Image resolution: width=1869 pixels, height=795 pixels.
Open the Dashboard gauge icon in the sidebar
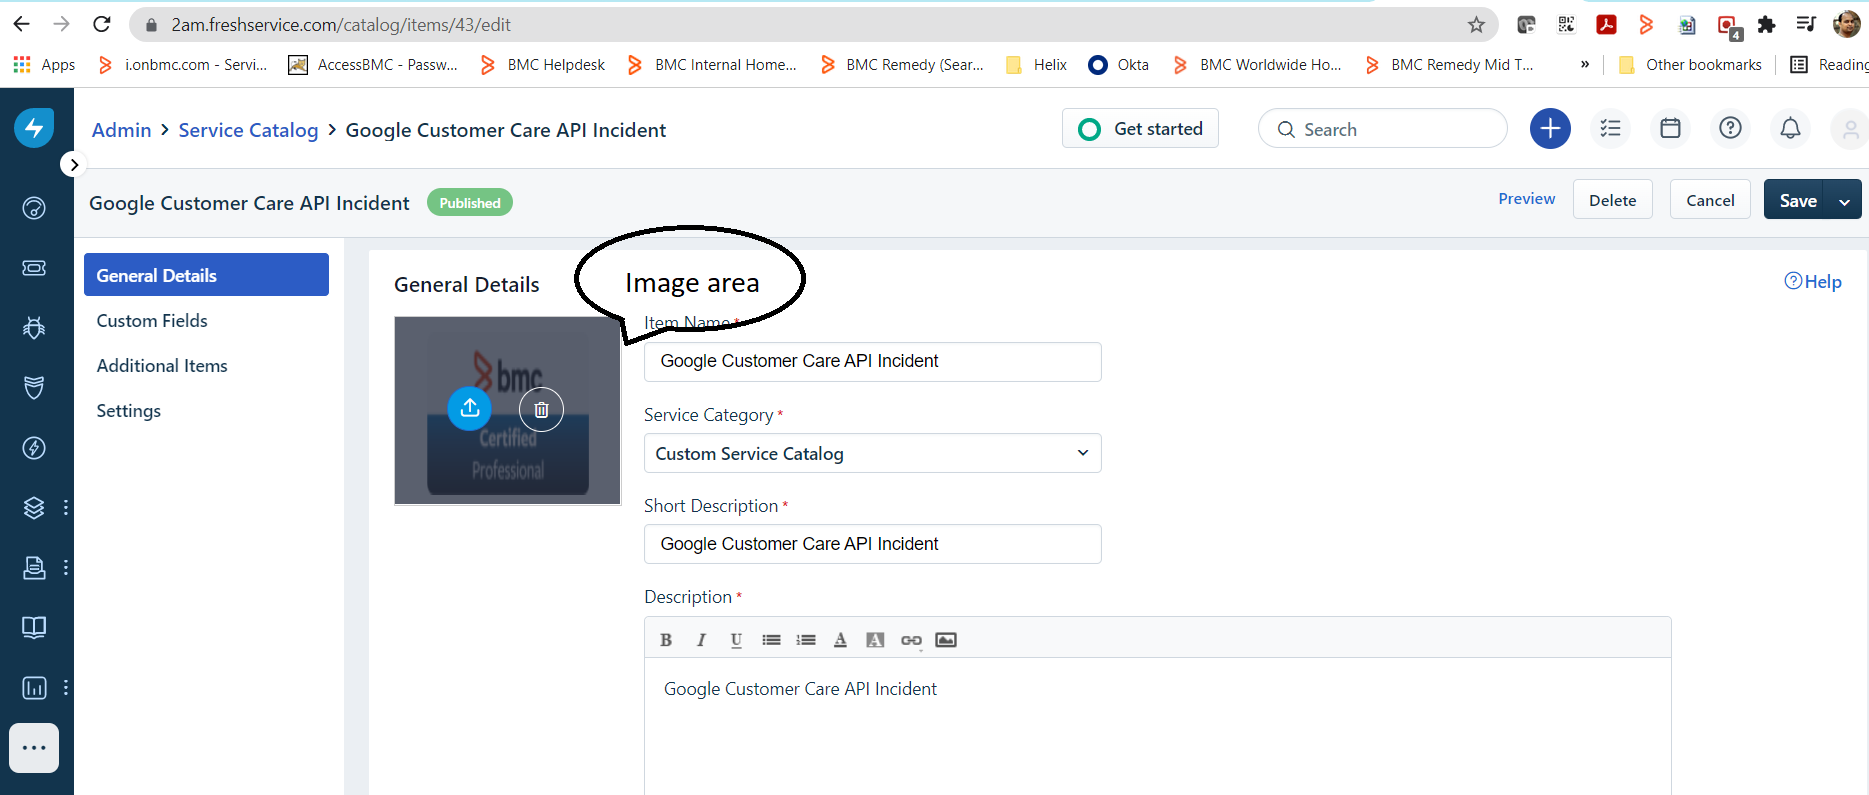point(34,208)
